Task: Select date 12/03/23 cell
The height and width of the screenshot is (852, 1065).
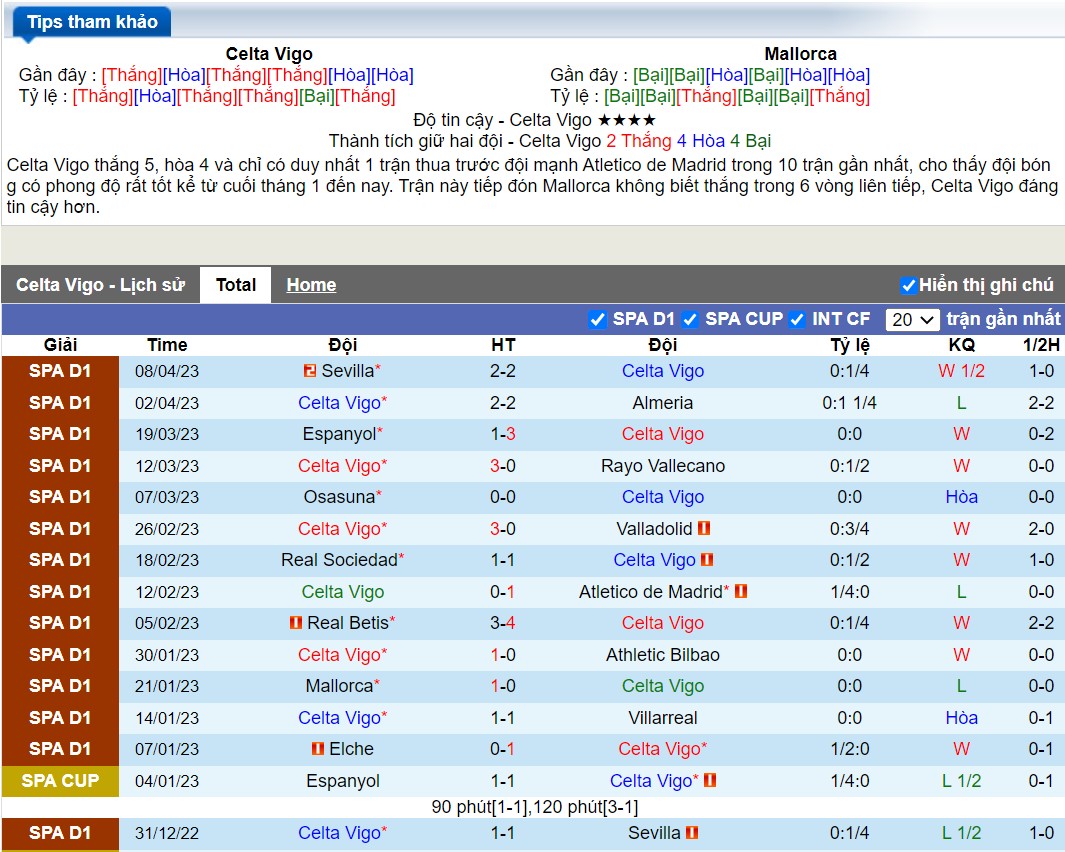Action: pos(167,466)
